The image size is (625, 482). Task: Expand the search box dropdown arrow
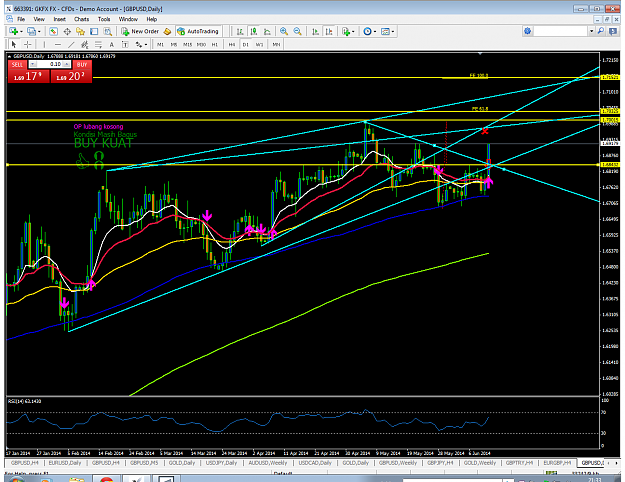(592, 31)
